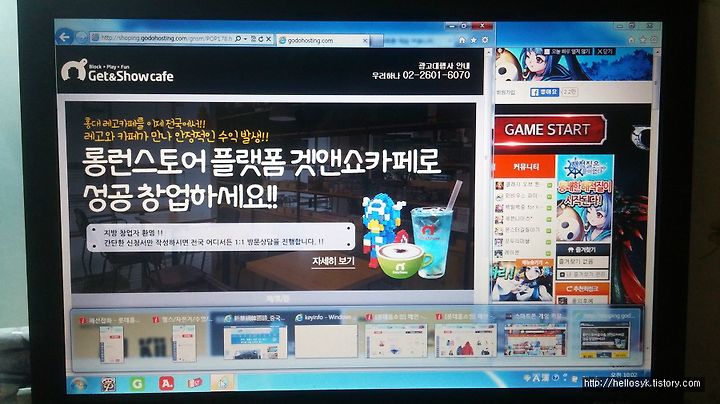Click first community list row character icon
The width and height of the screenshot is (720, 404).
[x=499, y=185]
